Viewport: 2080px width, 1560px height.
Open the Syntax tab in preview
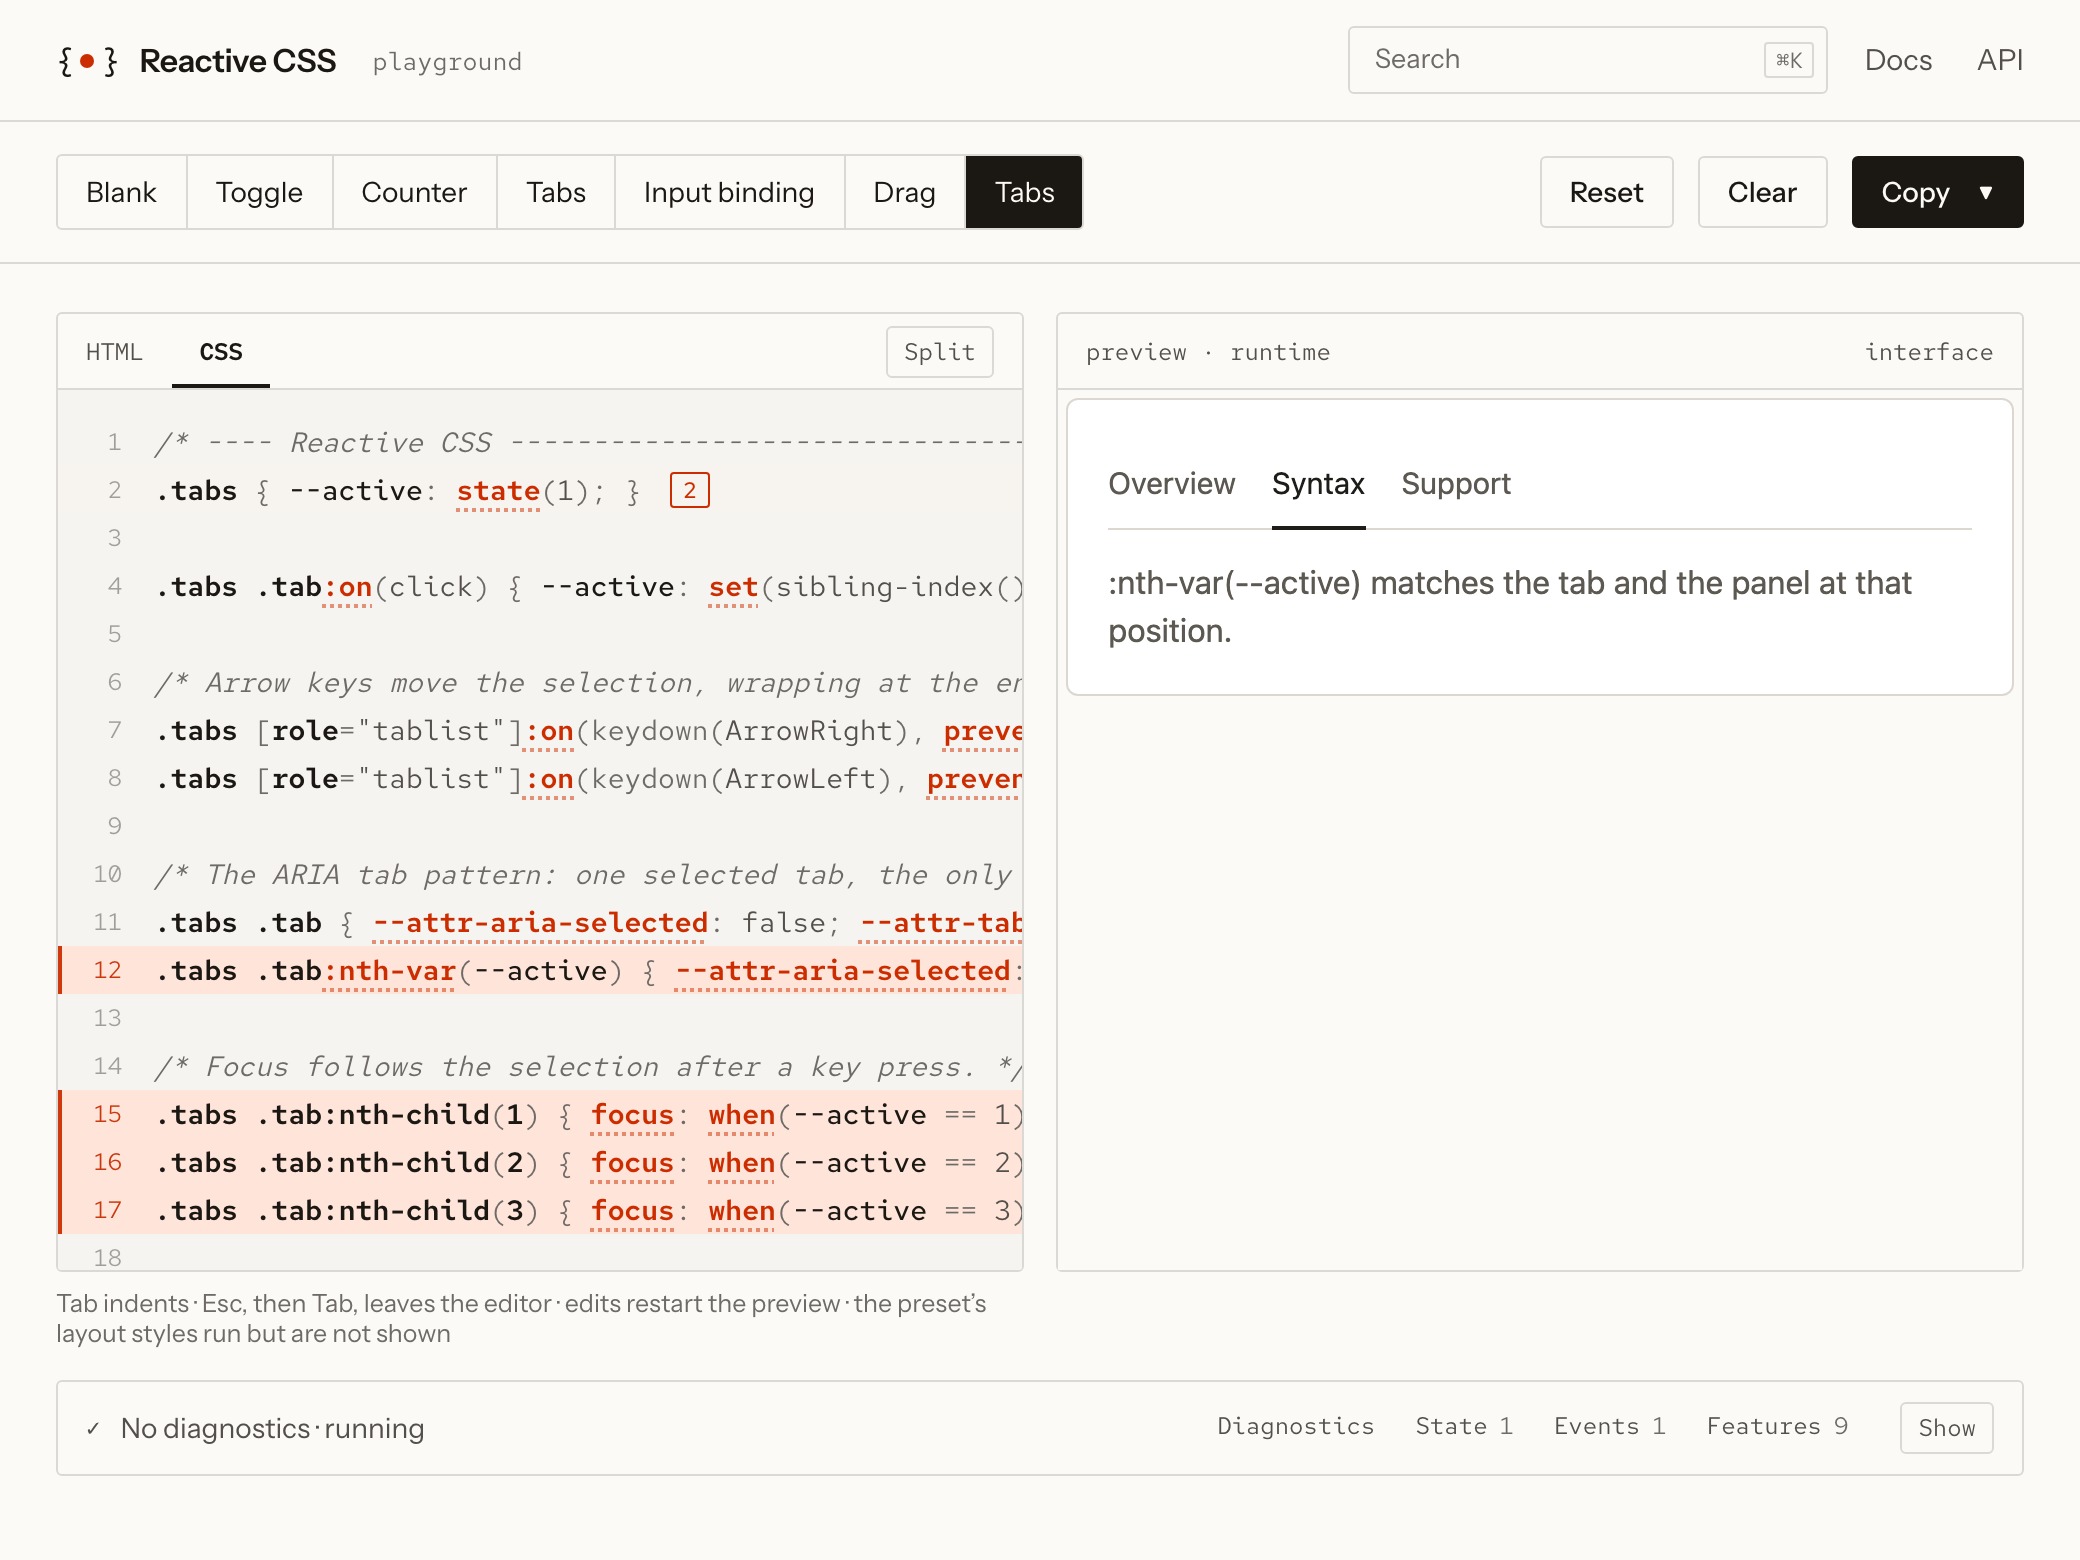point(1318,484)
